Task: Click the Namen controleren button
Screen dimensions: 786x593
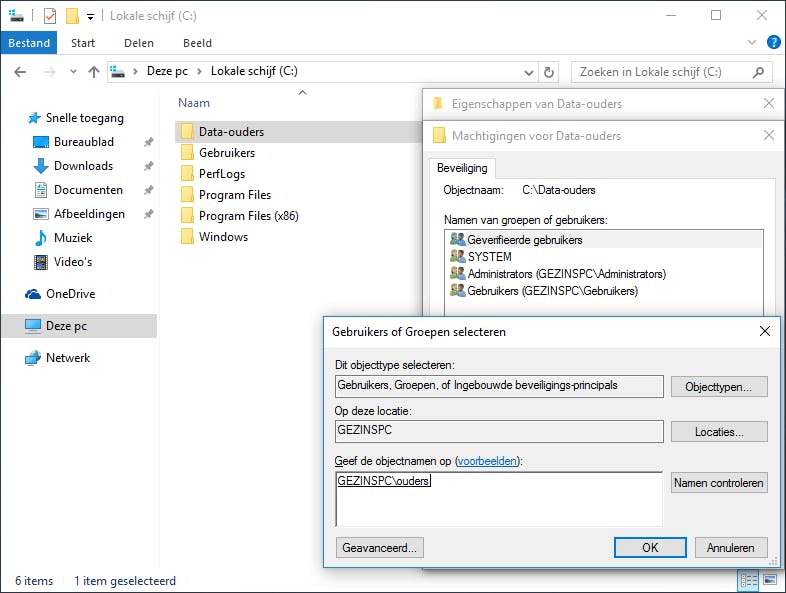Action: click(719, 483)
